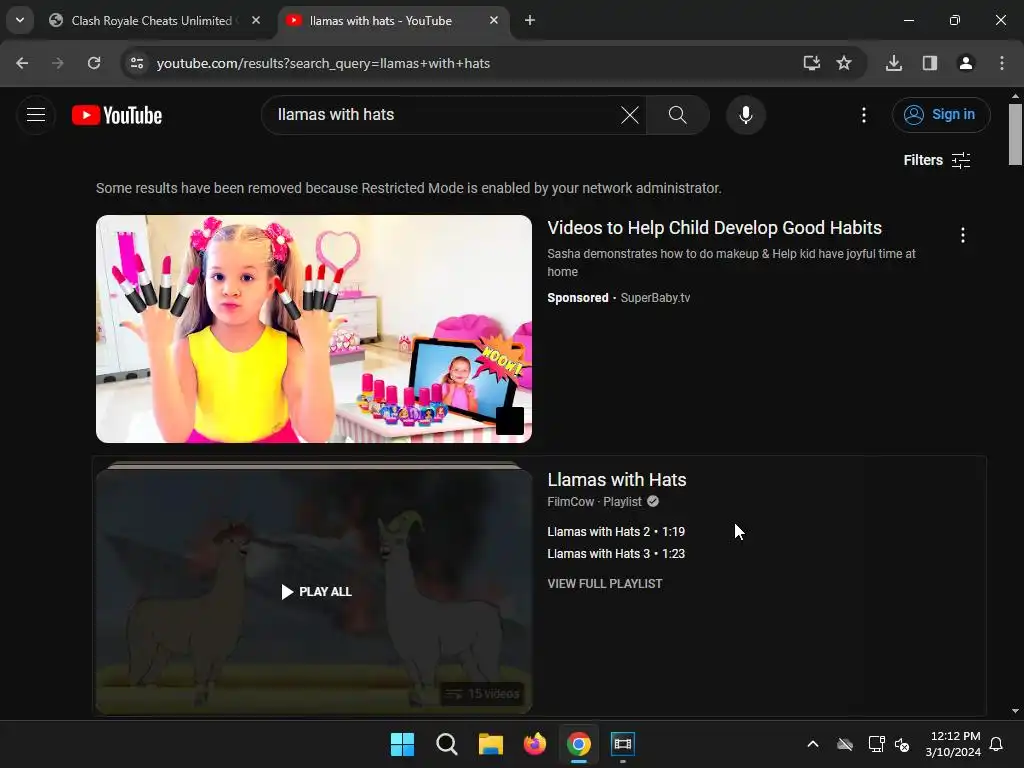Open options menu for sponsored video
This screenshot has width=1024, height=768.
tap(963, 235)
